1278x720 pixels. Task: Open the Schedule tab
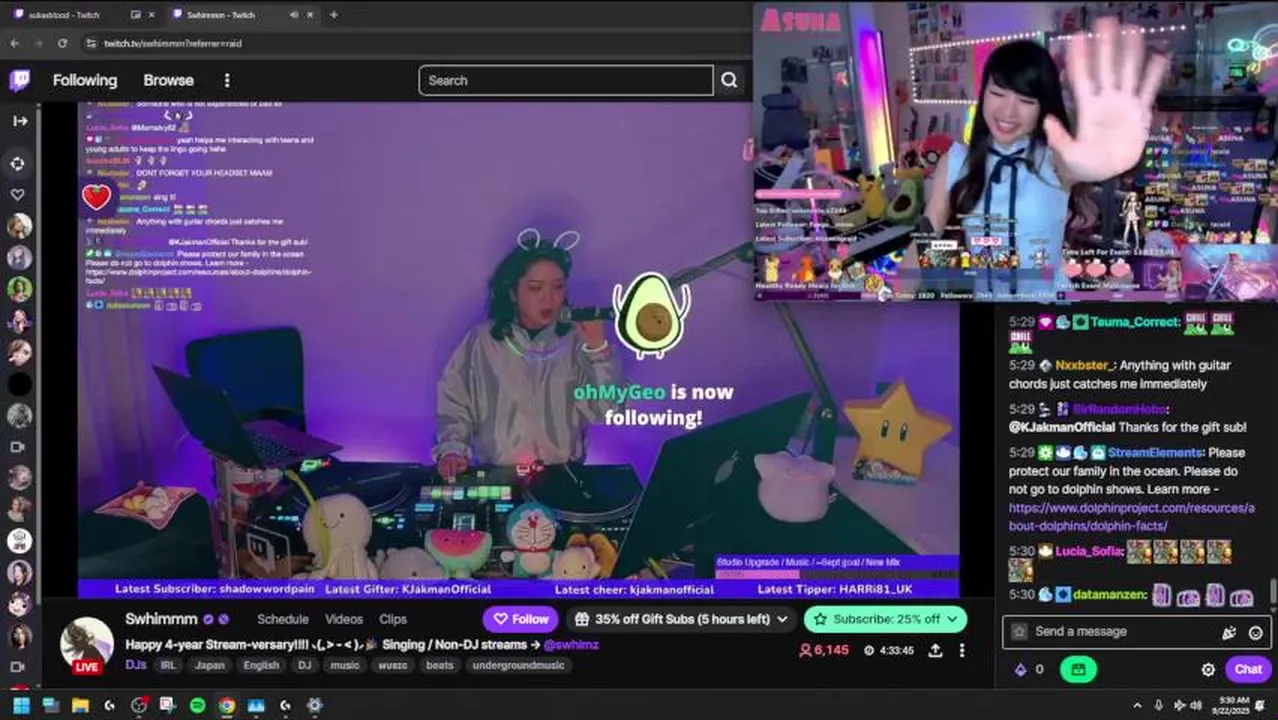282,619
